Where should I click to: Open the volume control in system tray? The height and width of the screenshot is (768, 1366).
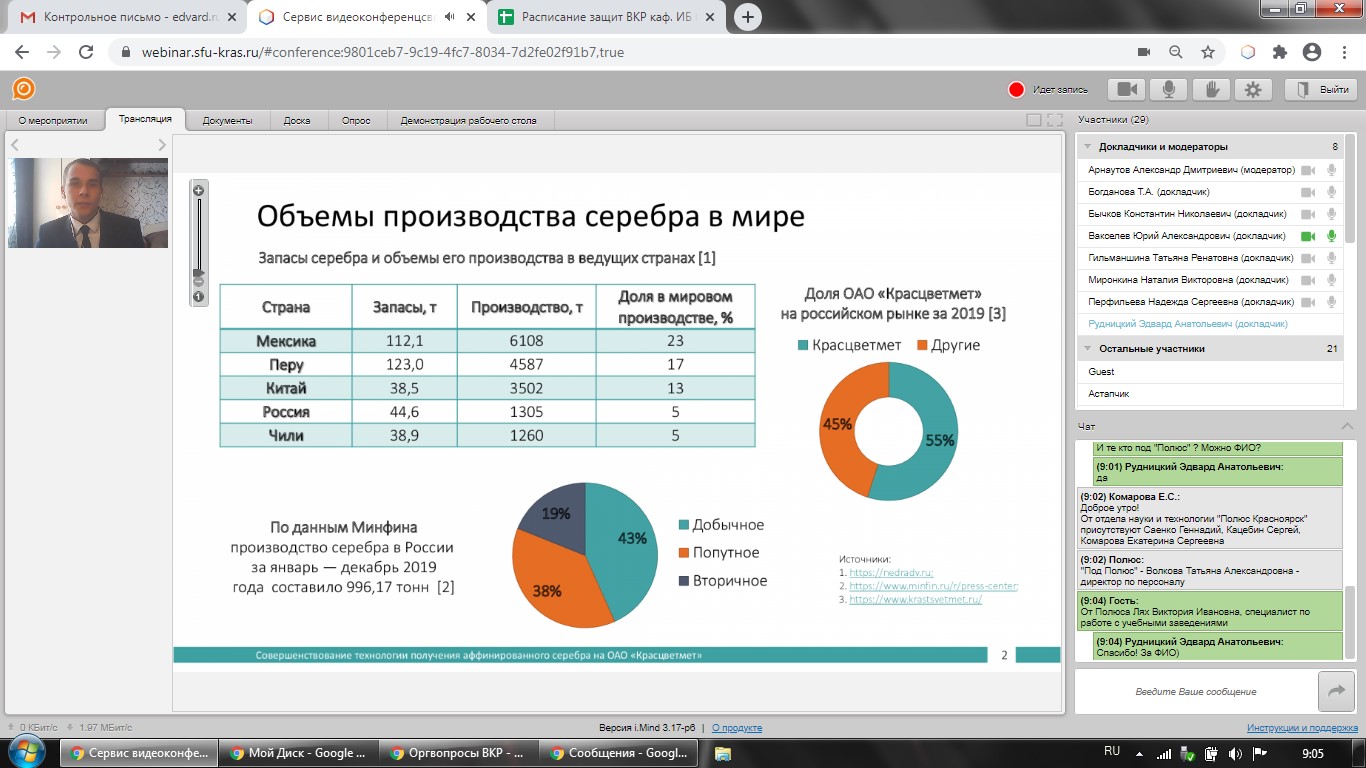click(1235, 753)
